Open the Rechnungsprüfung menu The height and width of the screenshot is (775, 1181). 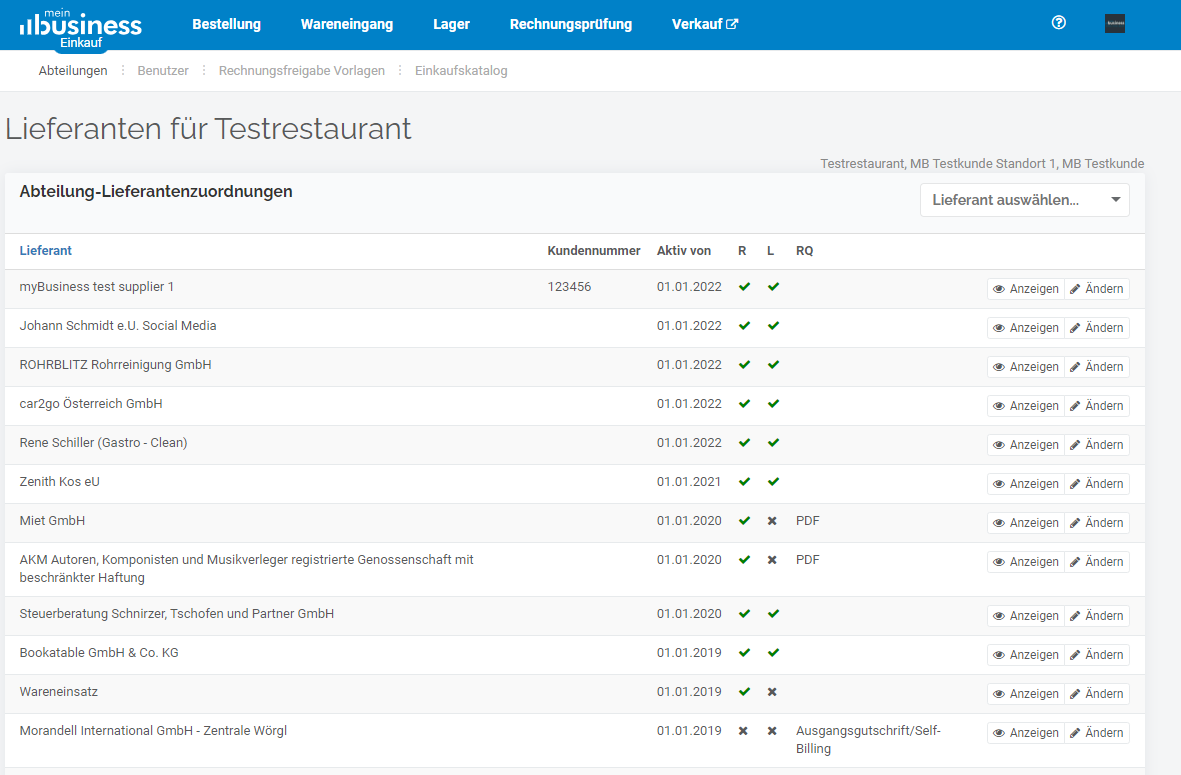(x=571, y=24)
